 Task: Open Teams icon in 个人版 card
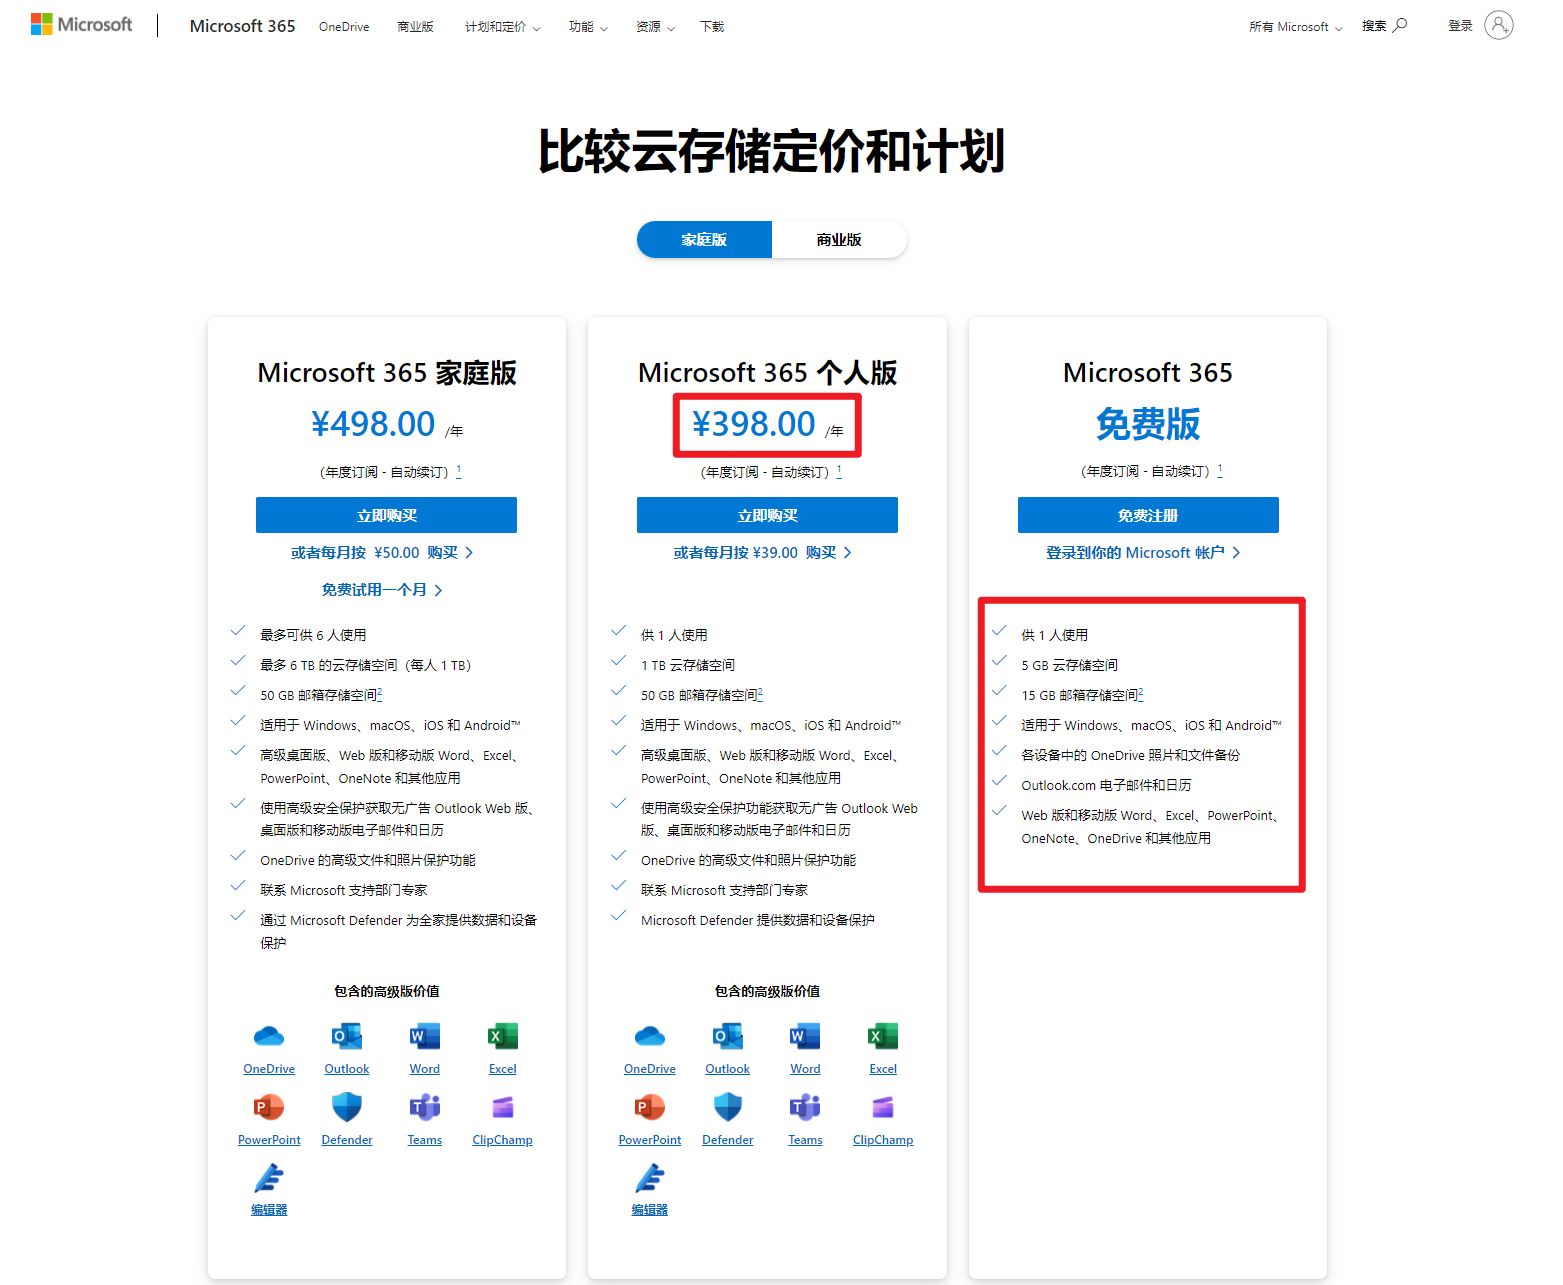(805, 1107)
